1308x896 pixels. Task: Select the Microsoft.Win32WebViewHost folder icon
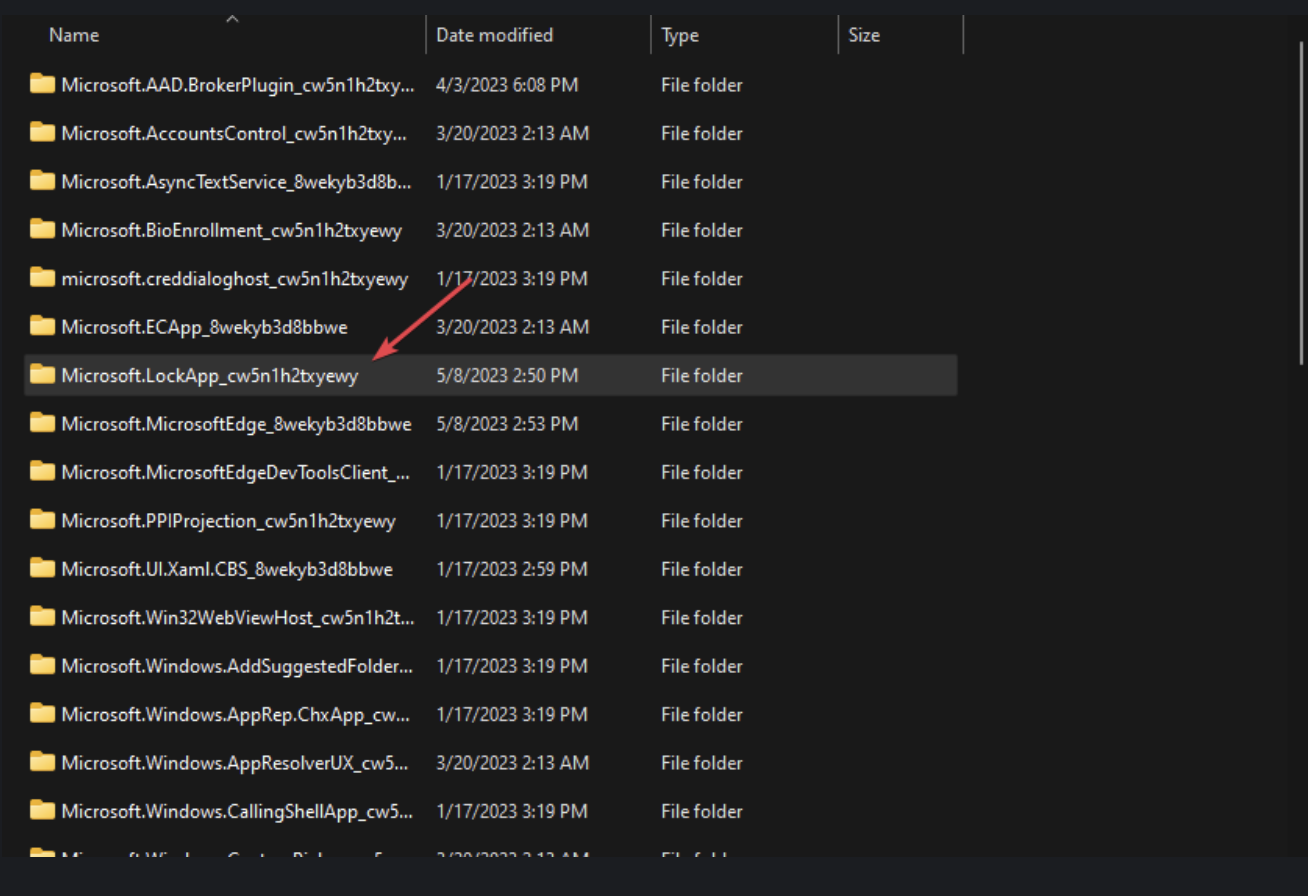(42, 617)
